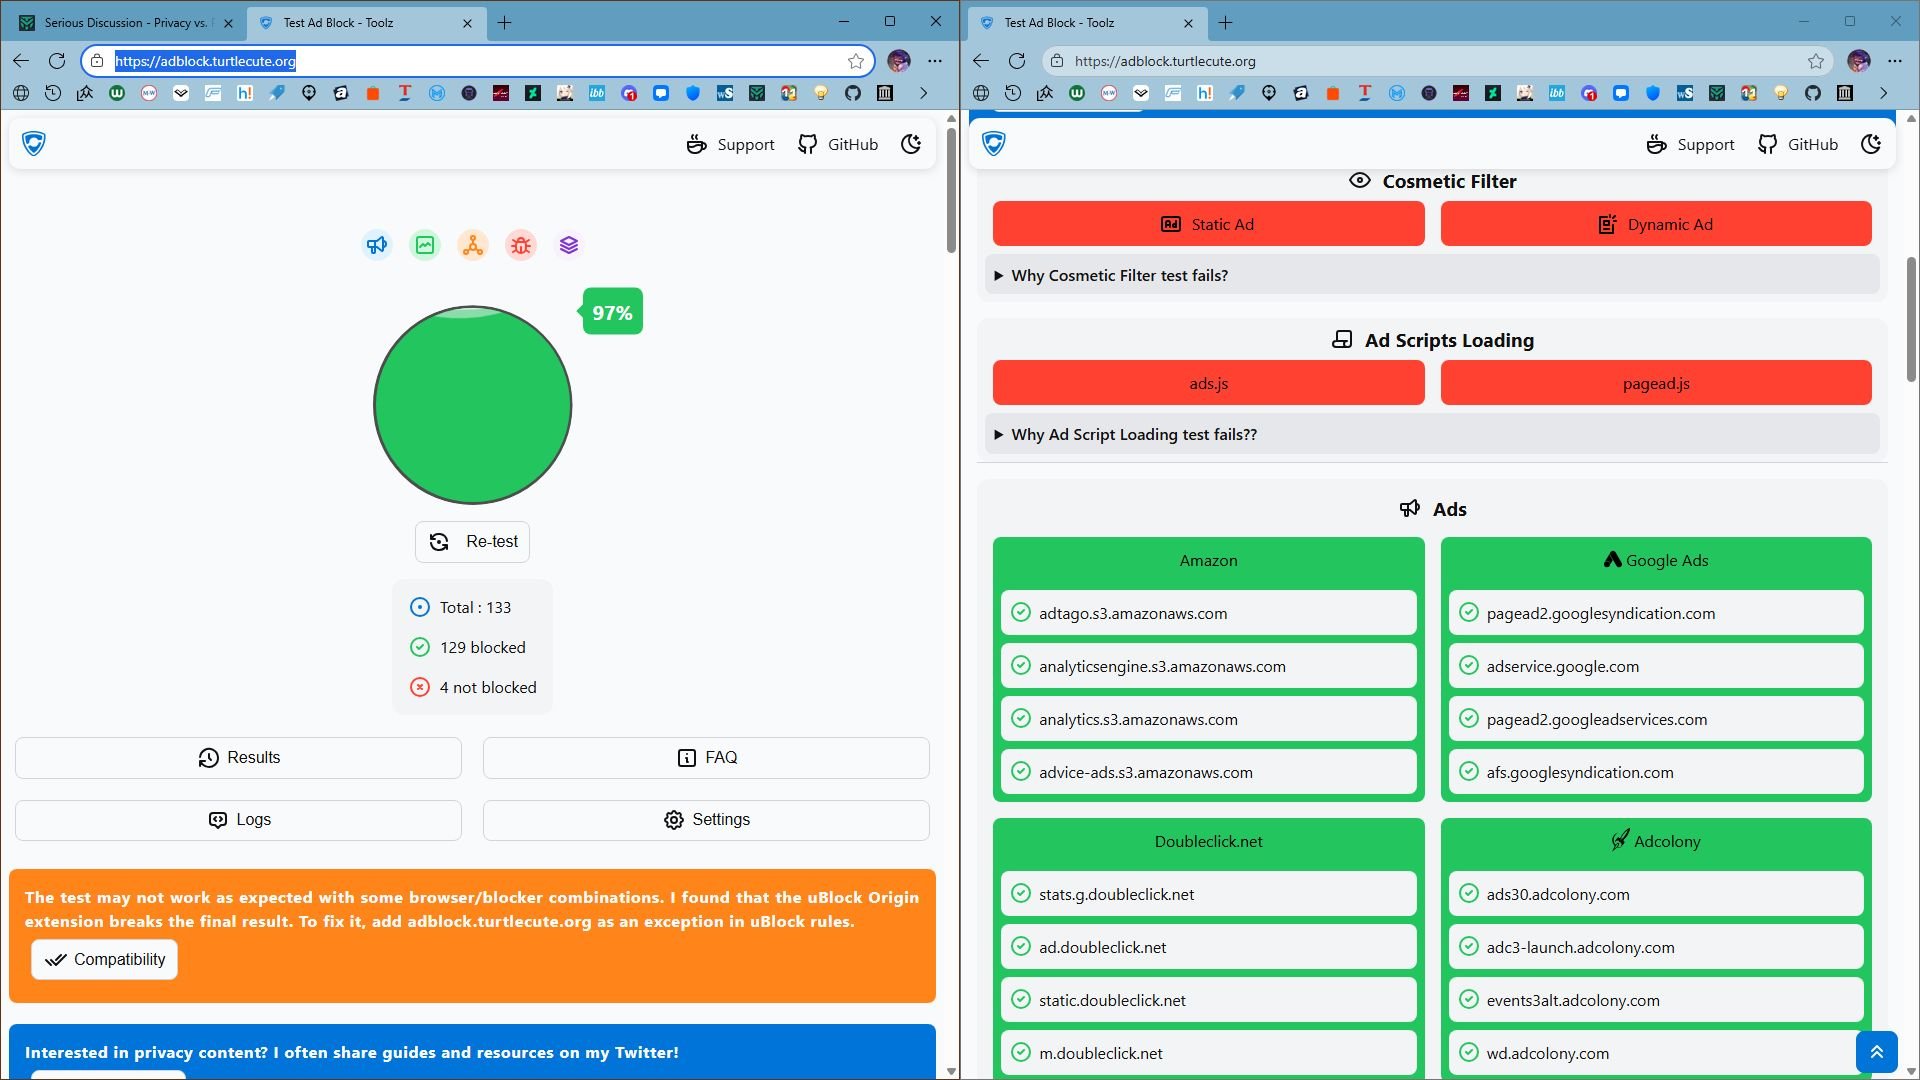This screenshot has height=1080, width=1920.
Task: Go back using the right window's back arrow
Action: point(981,61)
